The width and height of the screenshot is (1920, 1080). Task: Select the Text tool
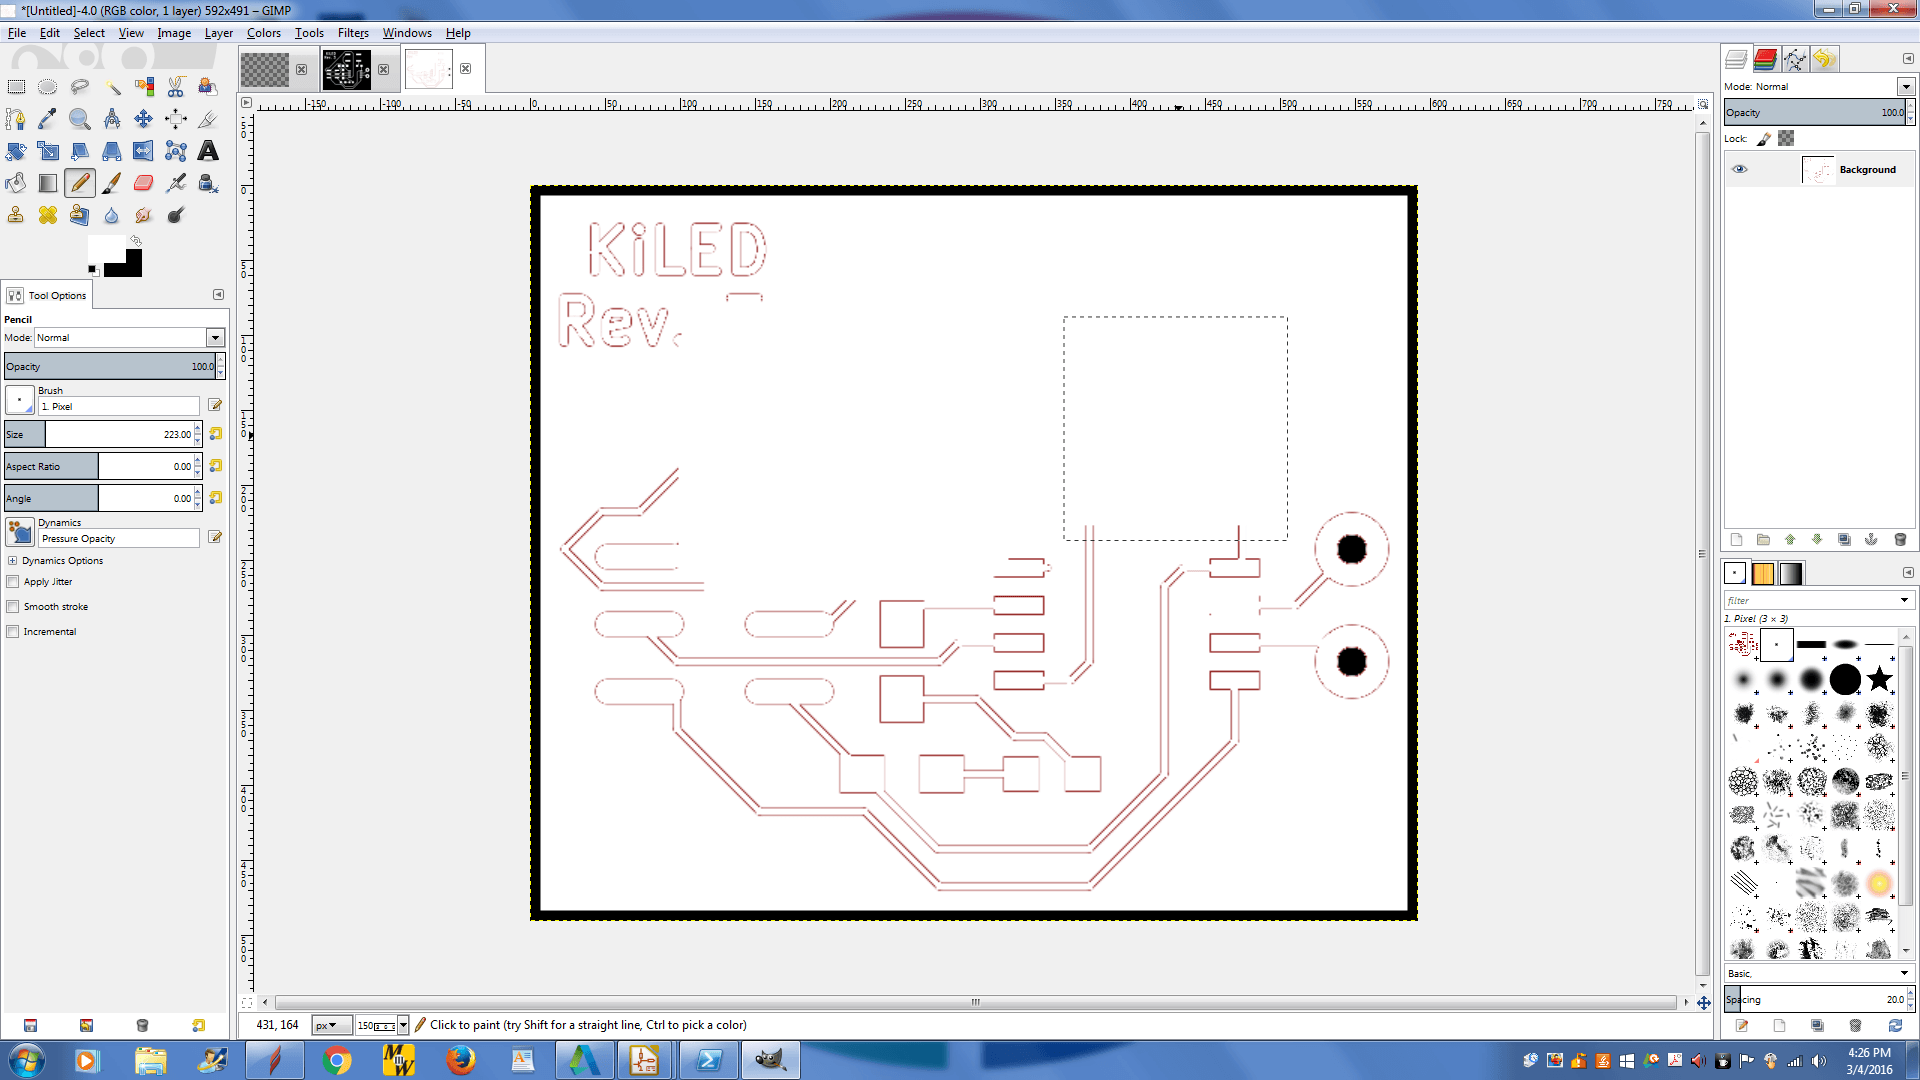[208, 151]
